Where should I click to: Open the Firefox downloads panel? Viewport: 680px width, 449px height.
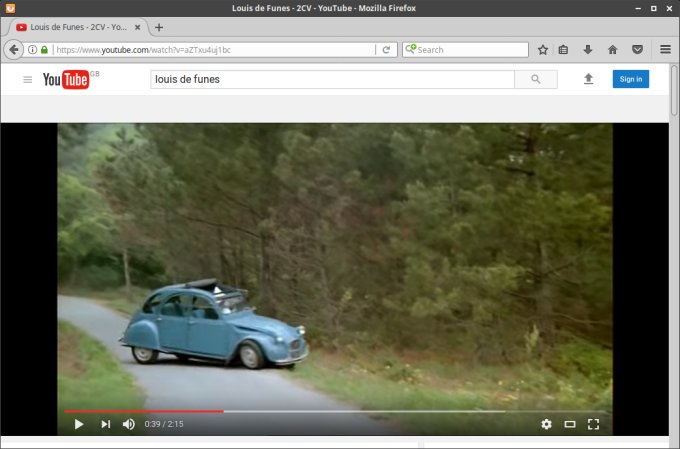[588, 49]
